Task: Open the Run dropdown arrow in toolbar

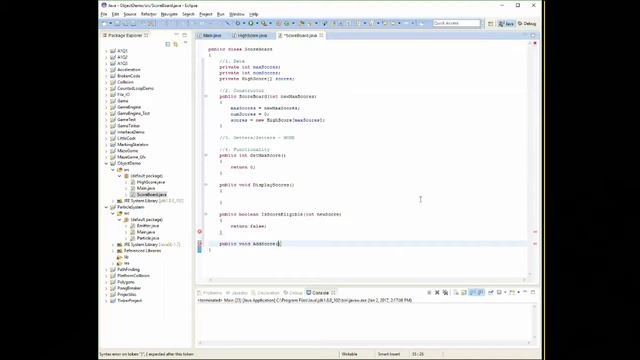Action: tap(257, 24)
